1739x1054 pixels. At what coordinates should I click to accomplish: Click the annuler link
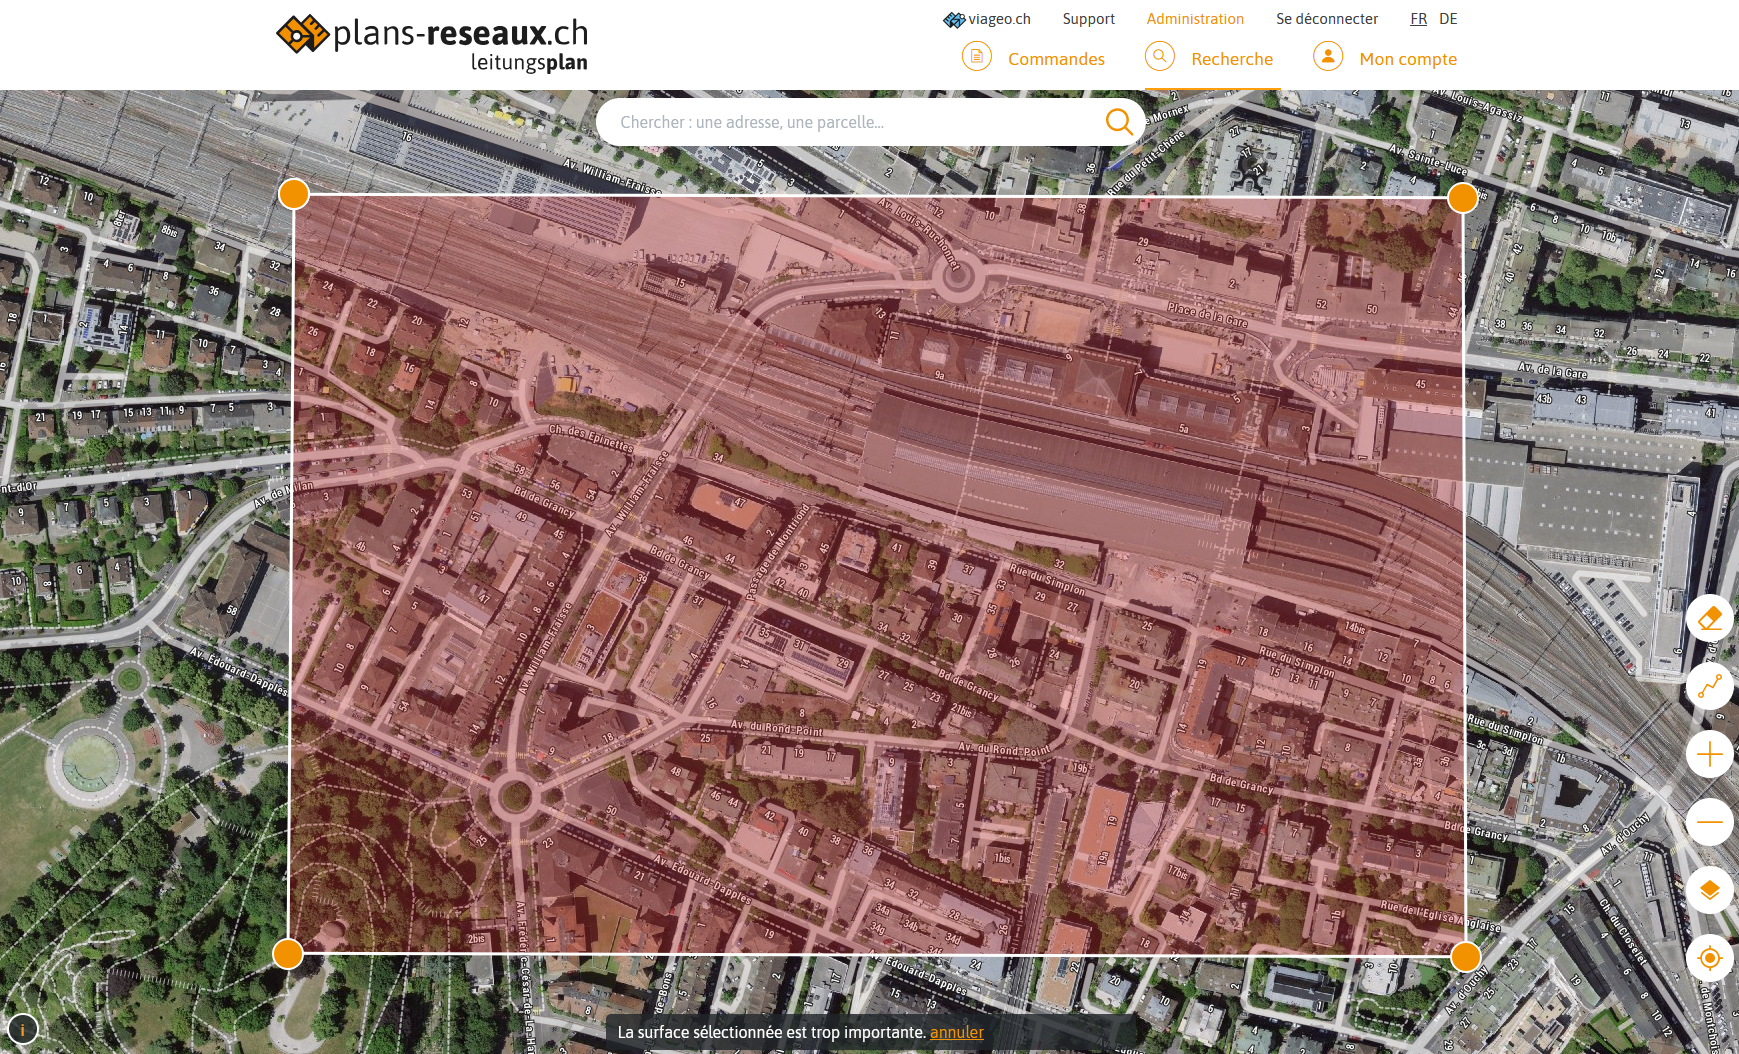coord(956,1032)
